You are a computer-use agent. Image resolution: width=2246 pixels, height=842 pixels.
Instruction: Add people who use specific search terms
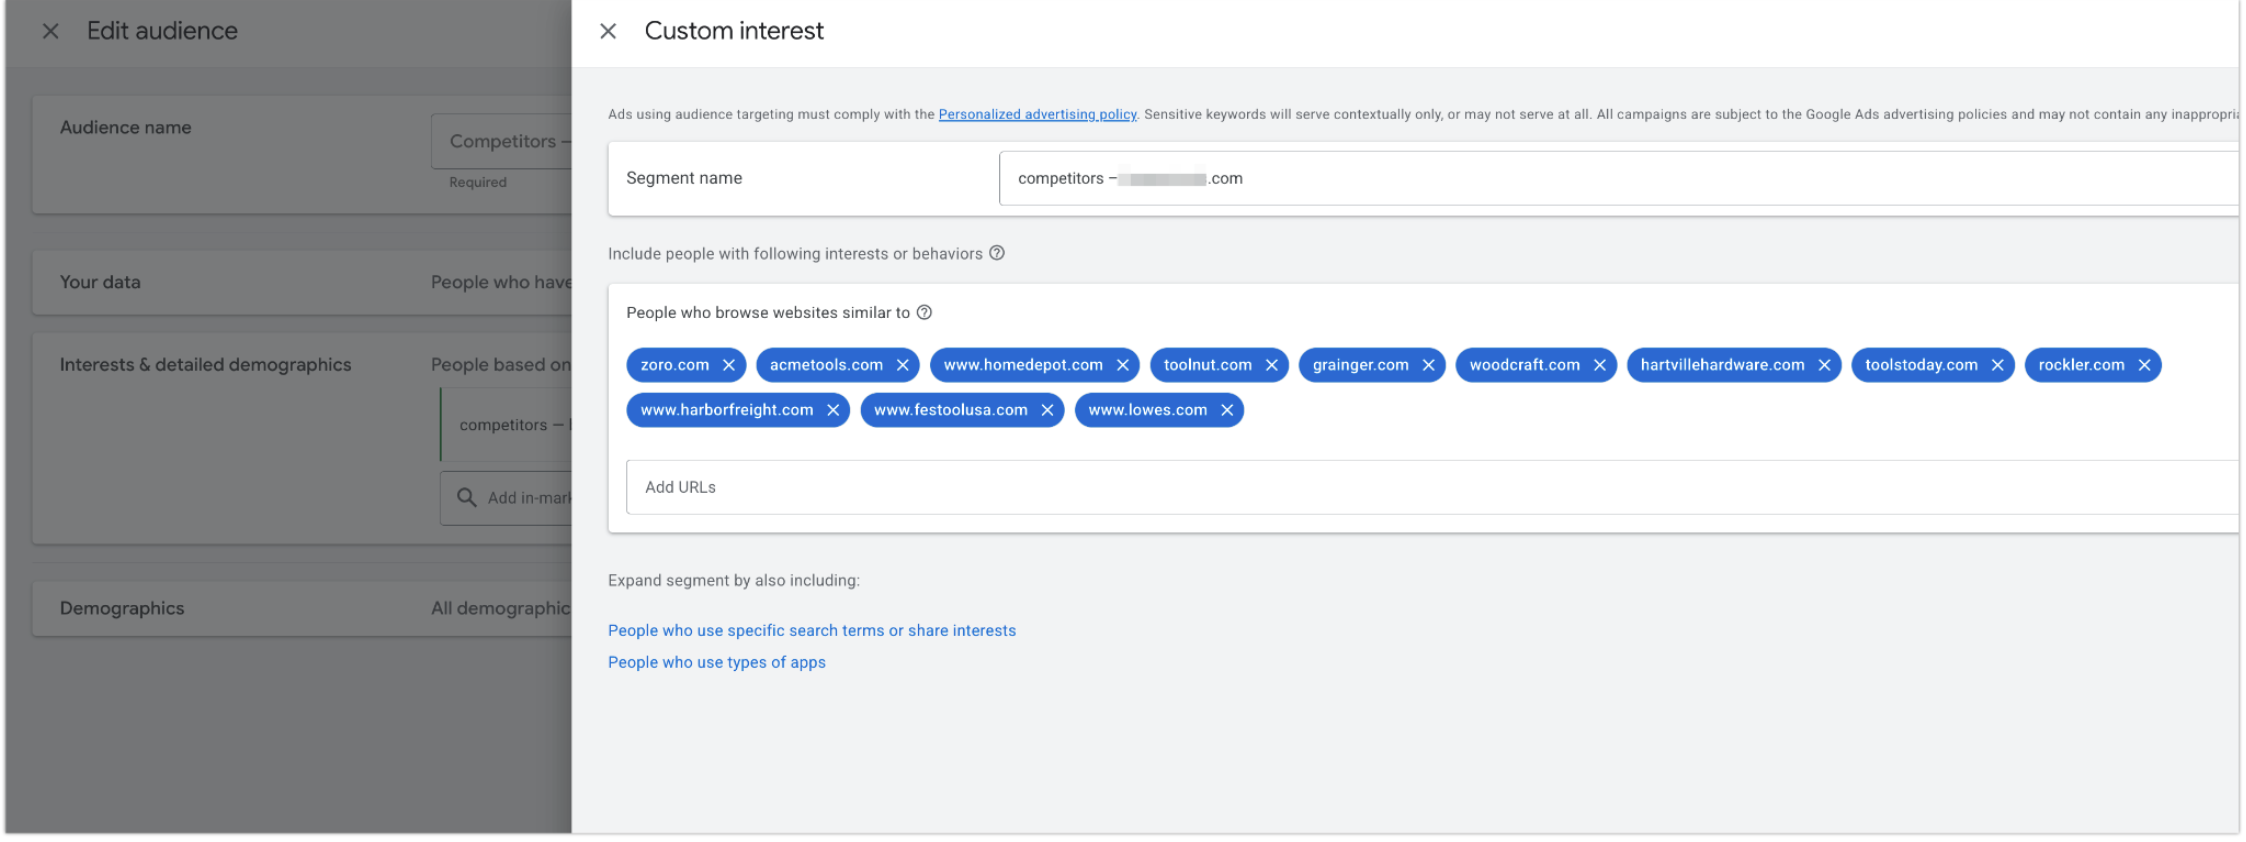click(812, 630)
